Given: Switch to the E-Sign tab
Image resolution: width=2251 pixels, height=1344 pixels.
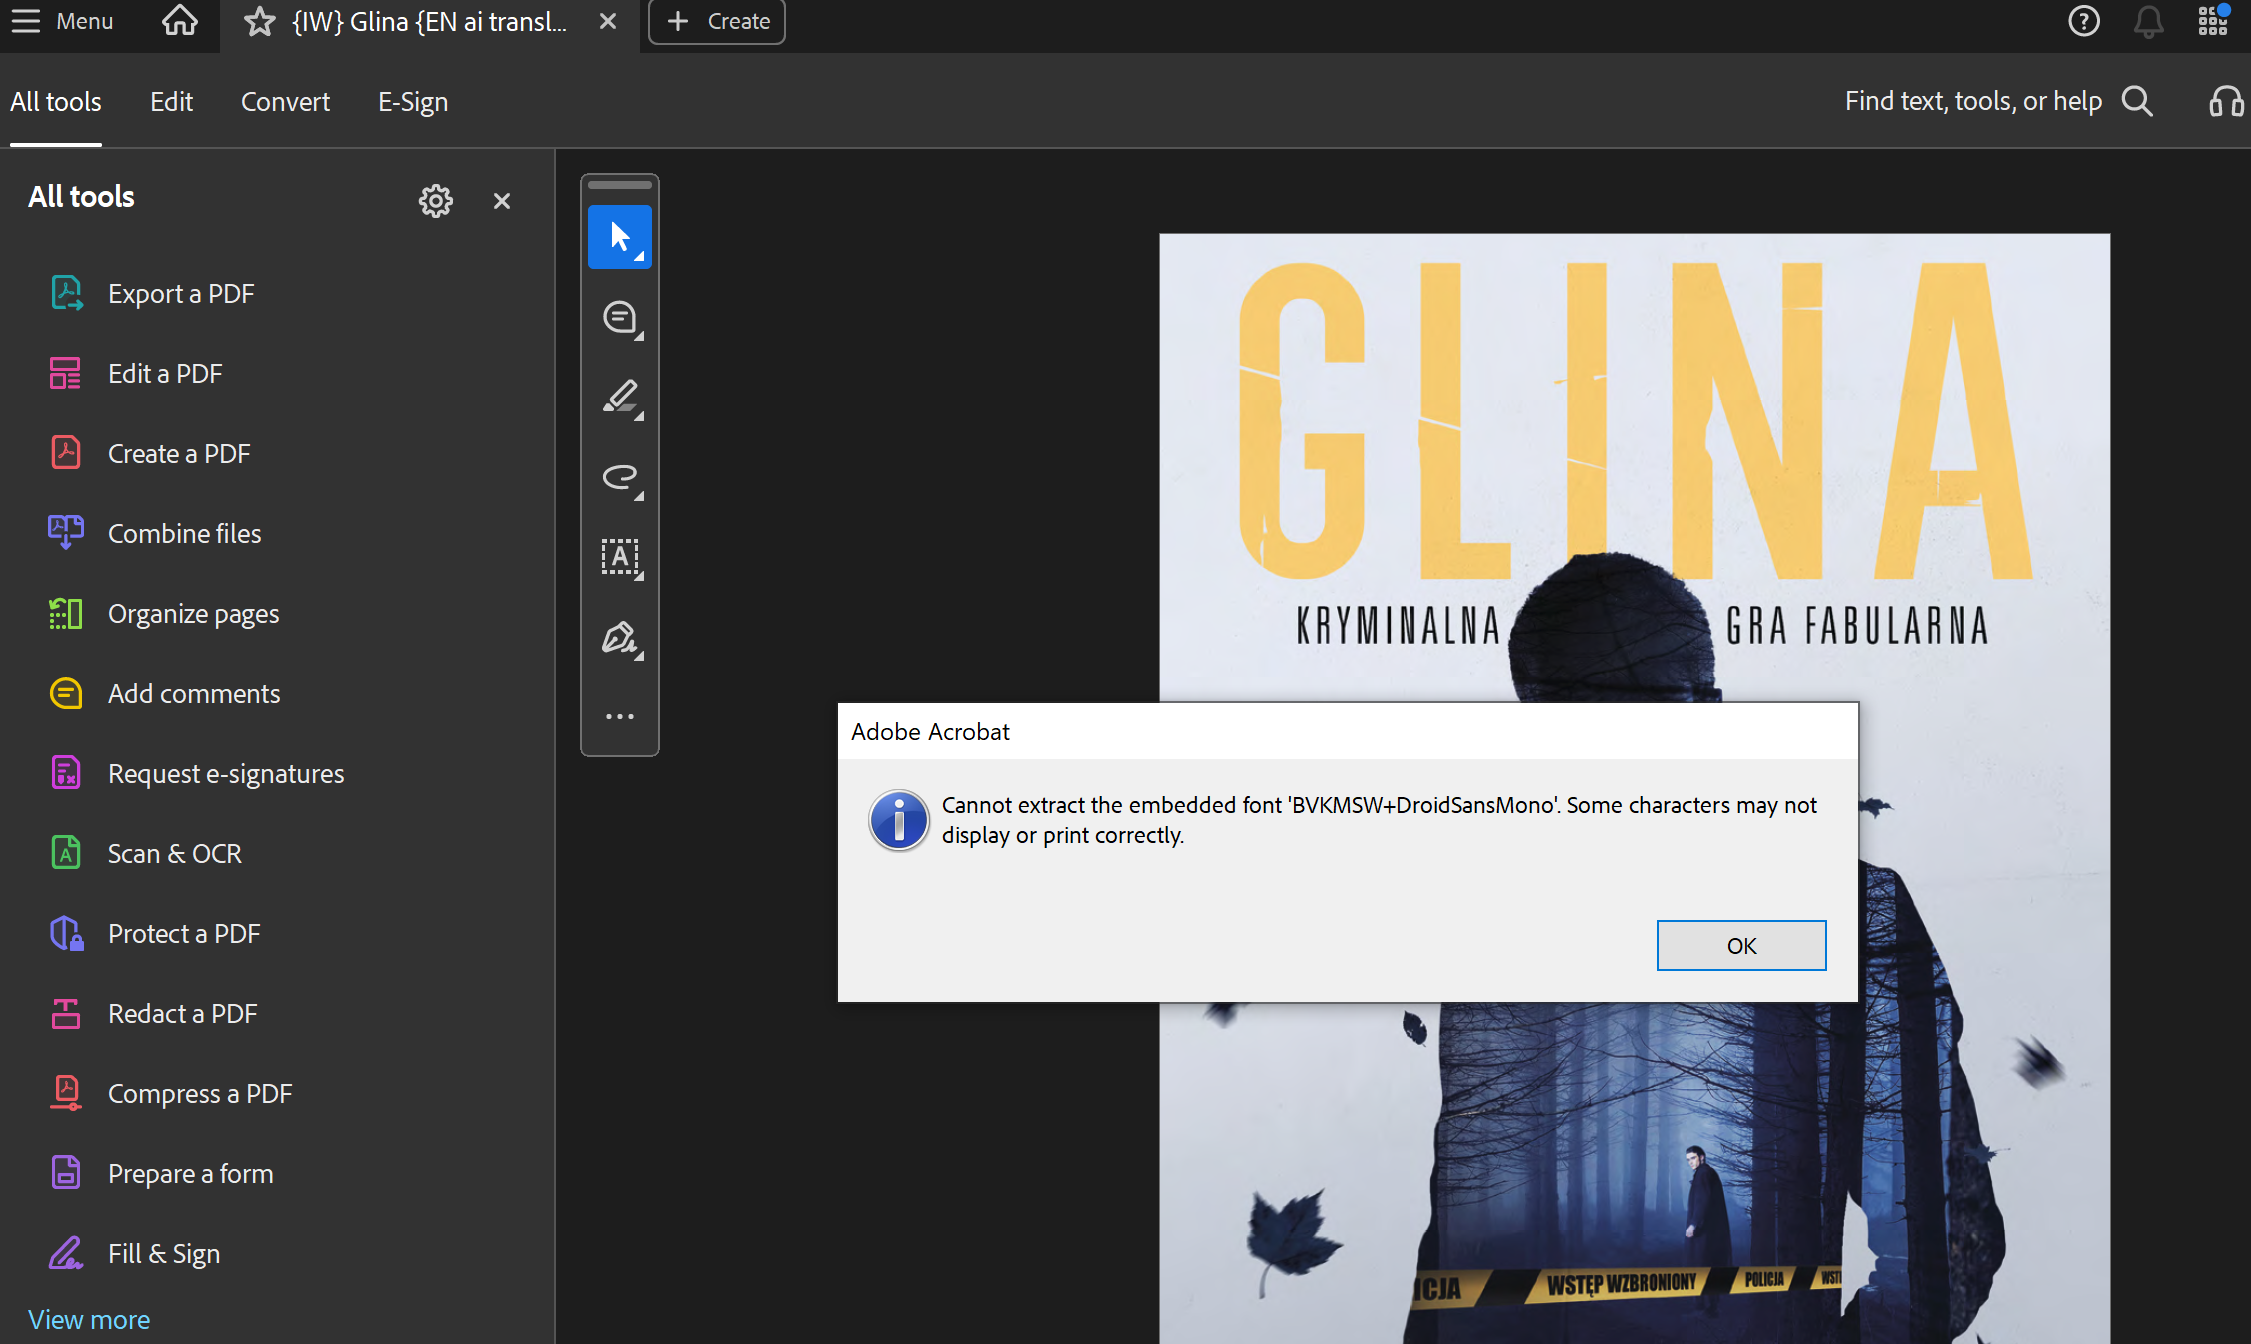Looking at the screenshot, I should [413, 102].
